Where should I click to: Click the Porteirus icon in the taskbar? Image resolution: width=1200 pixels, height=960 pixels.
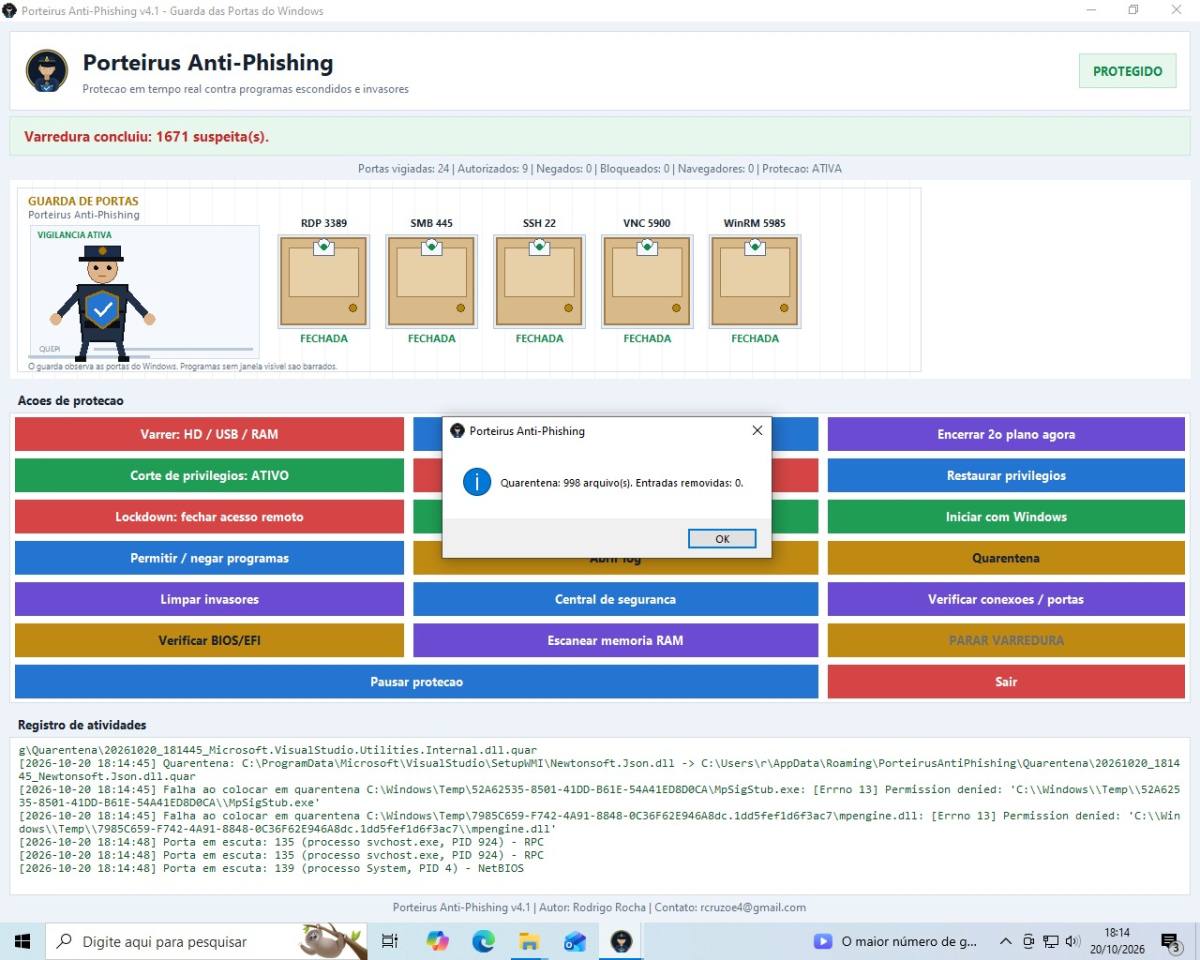(x=621, y=941)
